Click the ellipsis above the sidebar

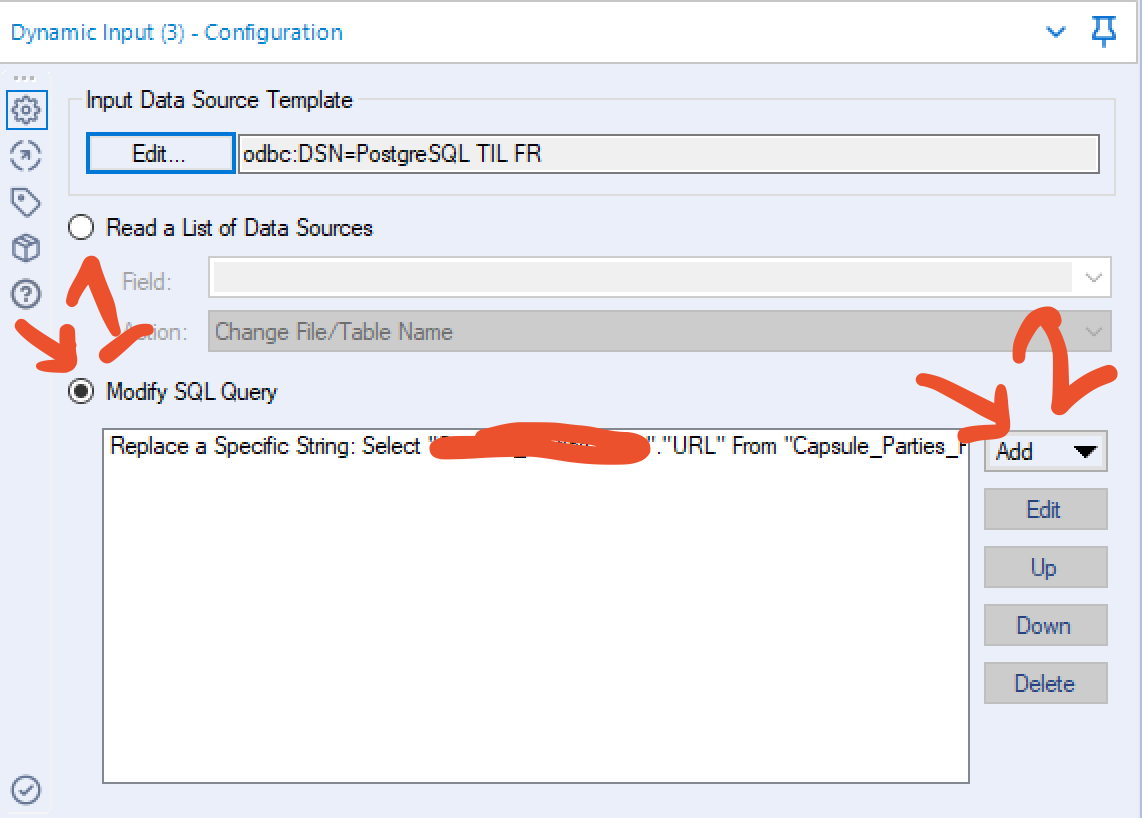[x=26, y=75]
